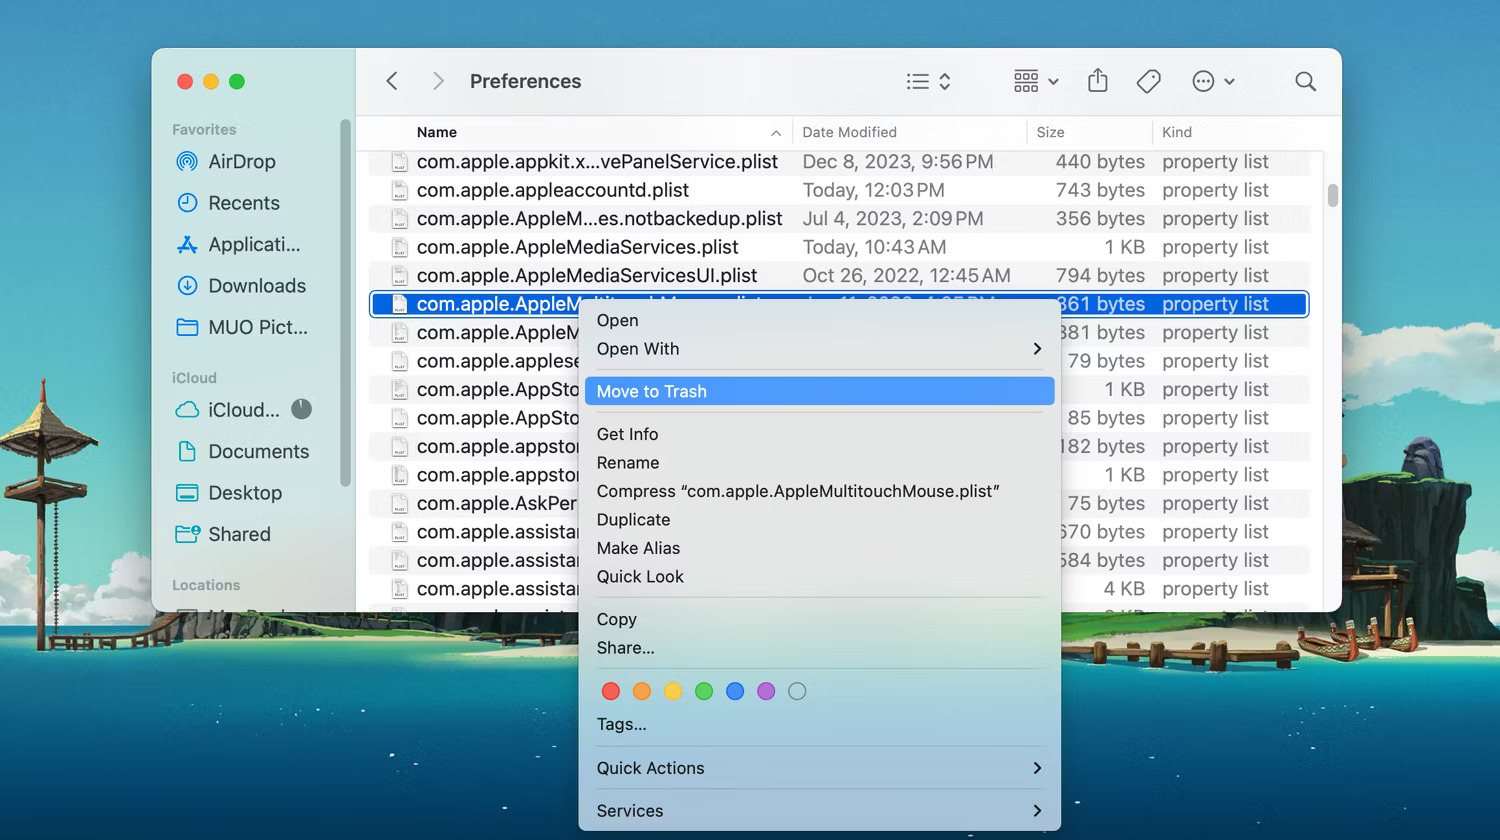Open AirDrop from the sidebar

pyautogui.click(x=237, y=161)
